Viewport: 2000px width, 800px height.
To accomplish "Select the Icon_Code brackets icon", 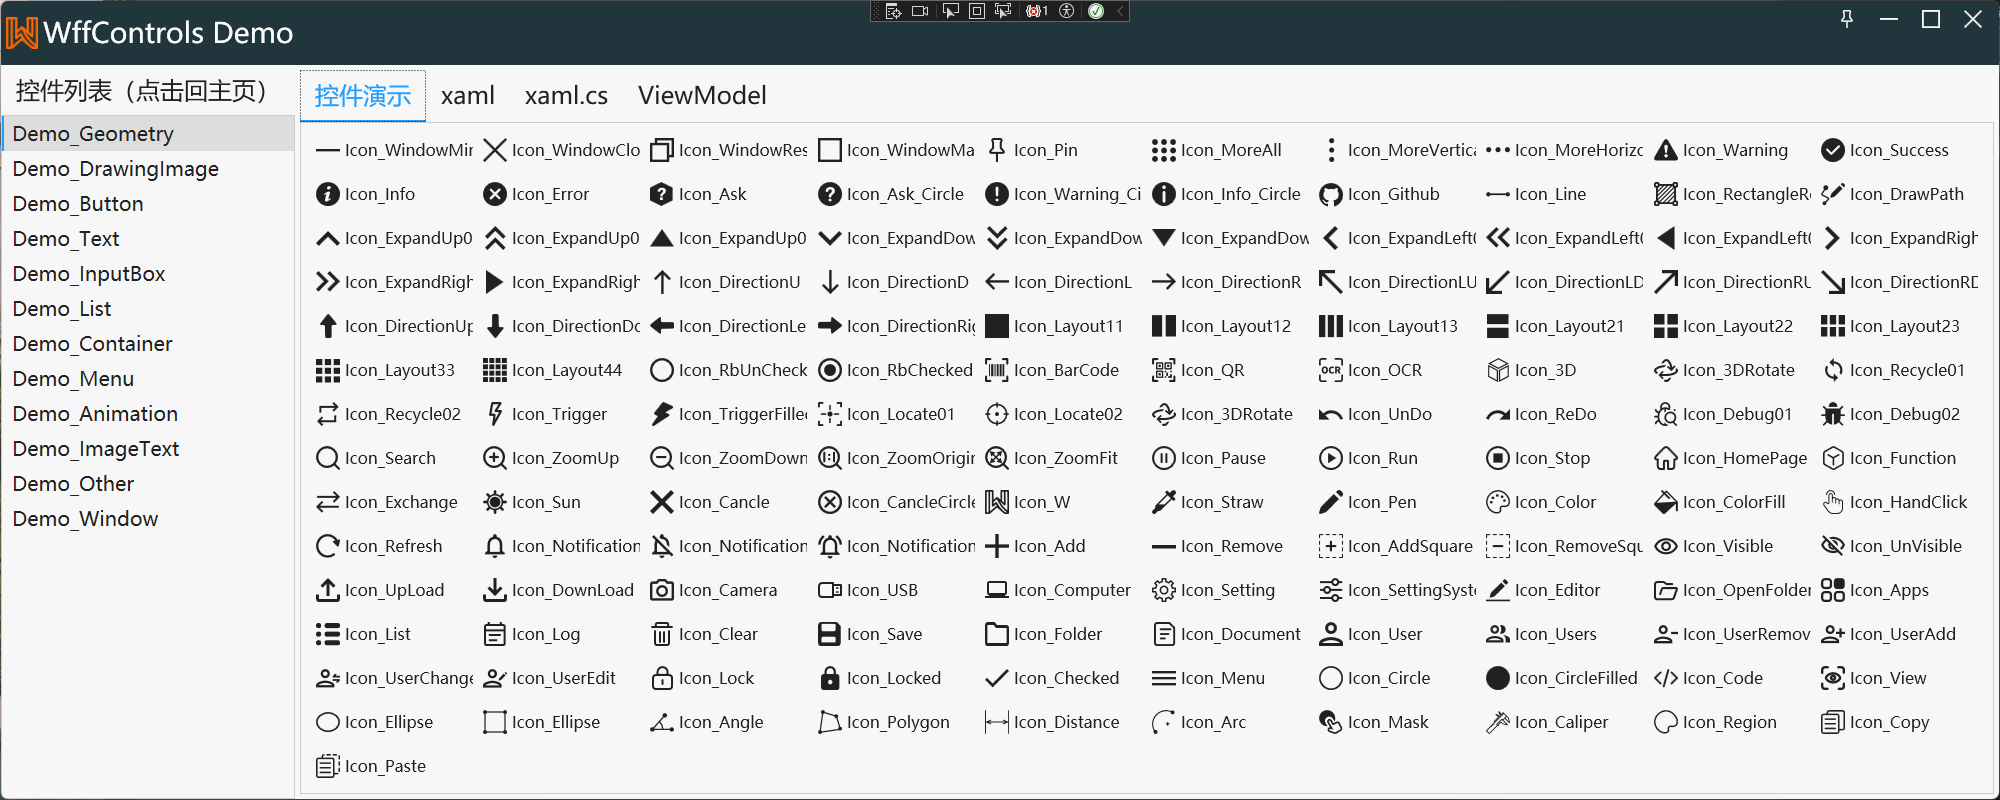I will pos(1665,678).
